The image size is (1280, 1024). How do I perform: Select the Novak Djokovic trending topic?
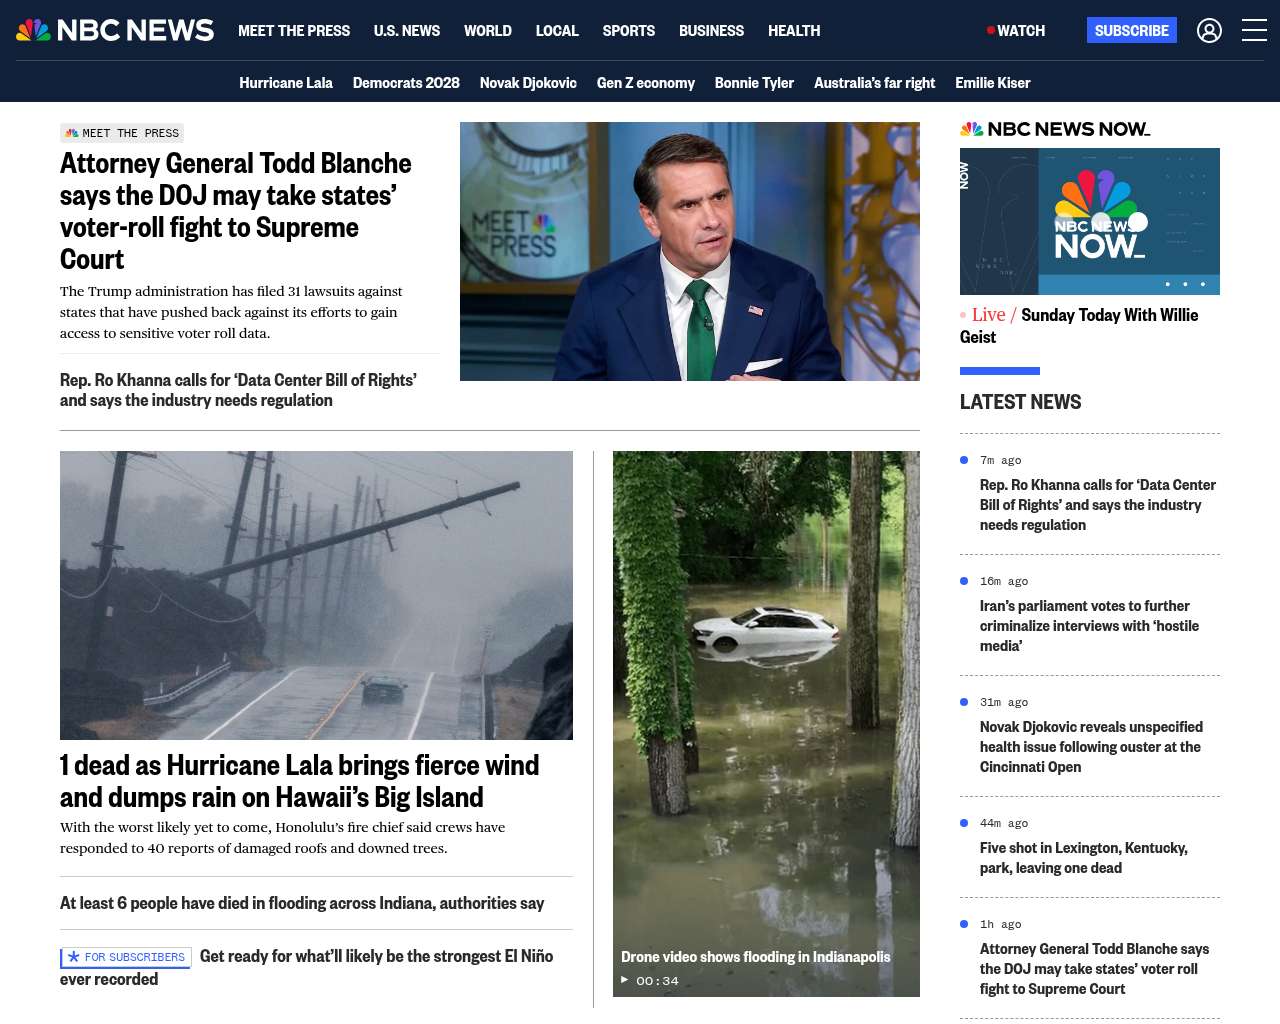coord(528,83)
